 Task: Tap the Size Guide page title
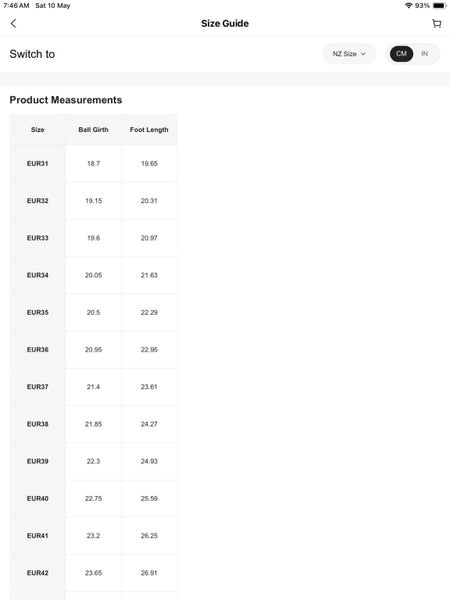click(x=225, y=23)
